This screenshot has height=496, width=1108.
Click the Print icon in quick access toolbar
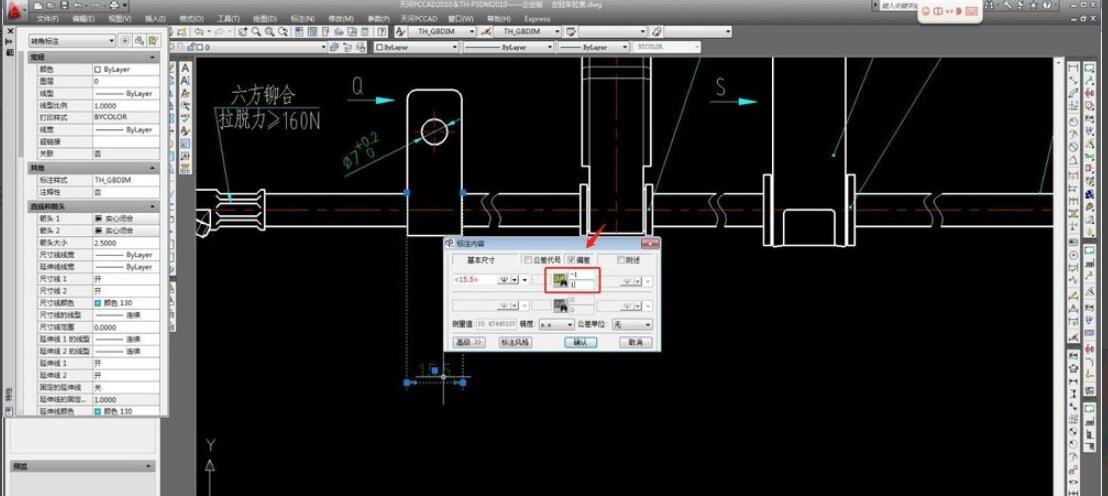pos(113,6)
